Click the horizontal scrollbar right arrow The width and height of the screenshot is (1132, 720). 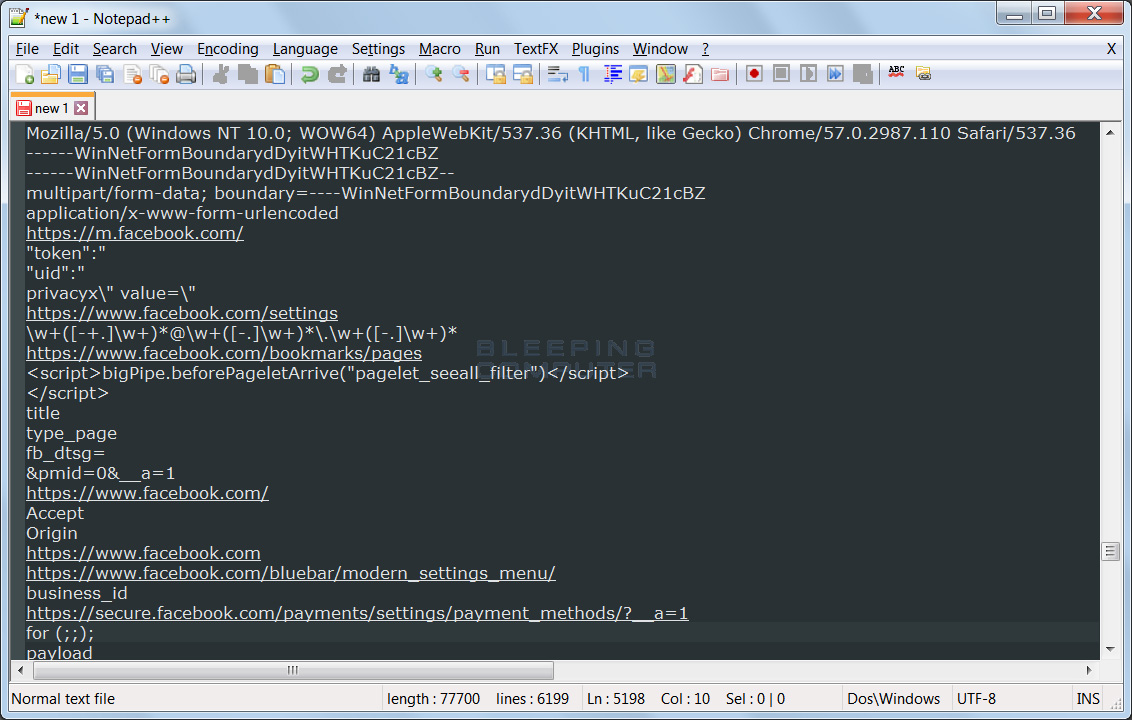point(1089,670)
